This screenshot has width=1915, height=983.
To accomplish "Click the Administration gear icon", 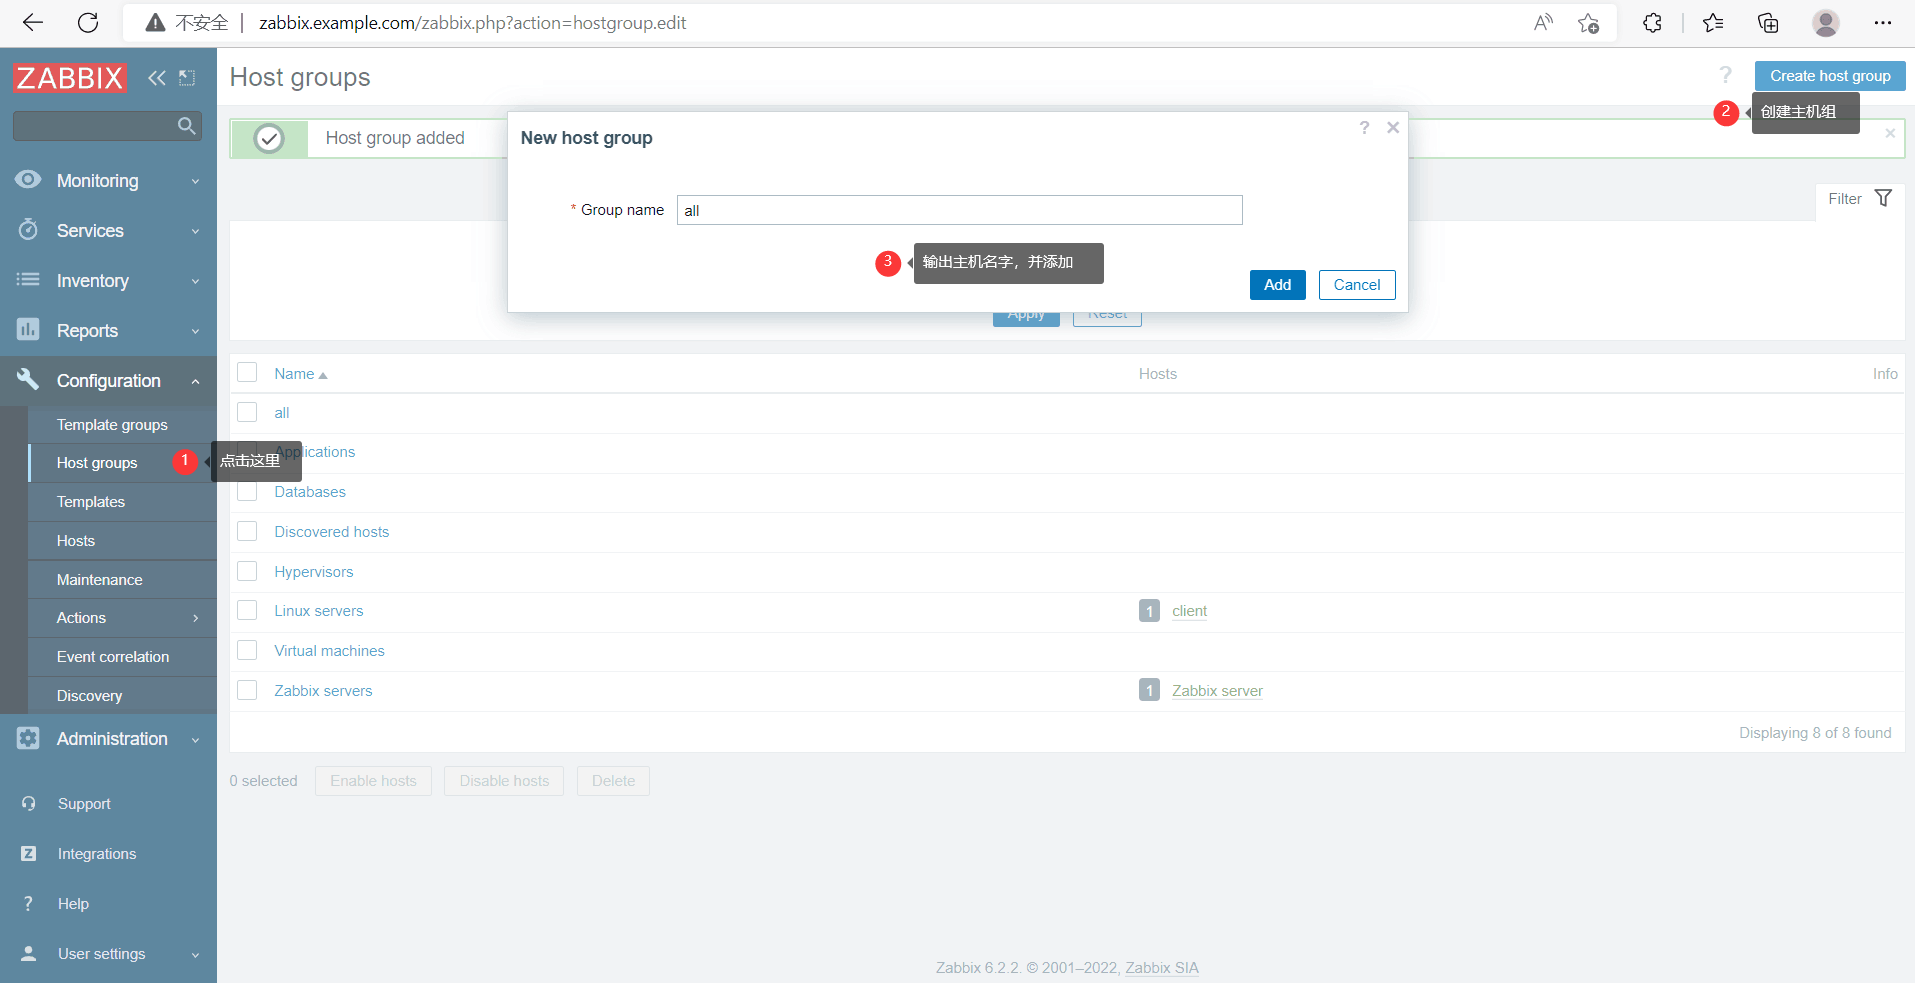I will 28,738.
